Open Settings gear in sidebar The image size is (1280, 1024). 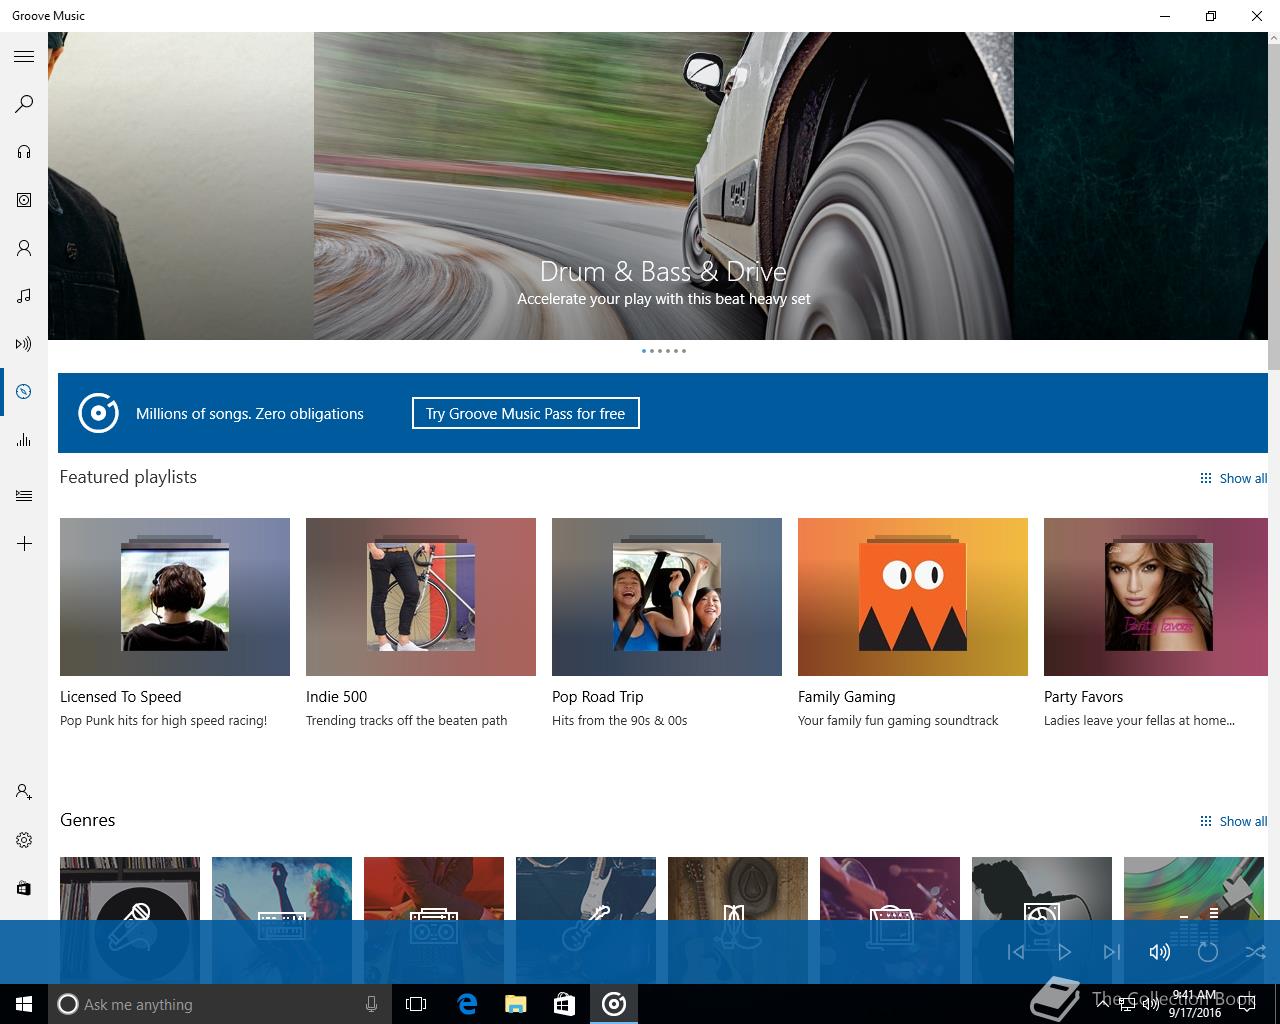[24, 840]
